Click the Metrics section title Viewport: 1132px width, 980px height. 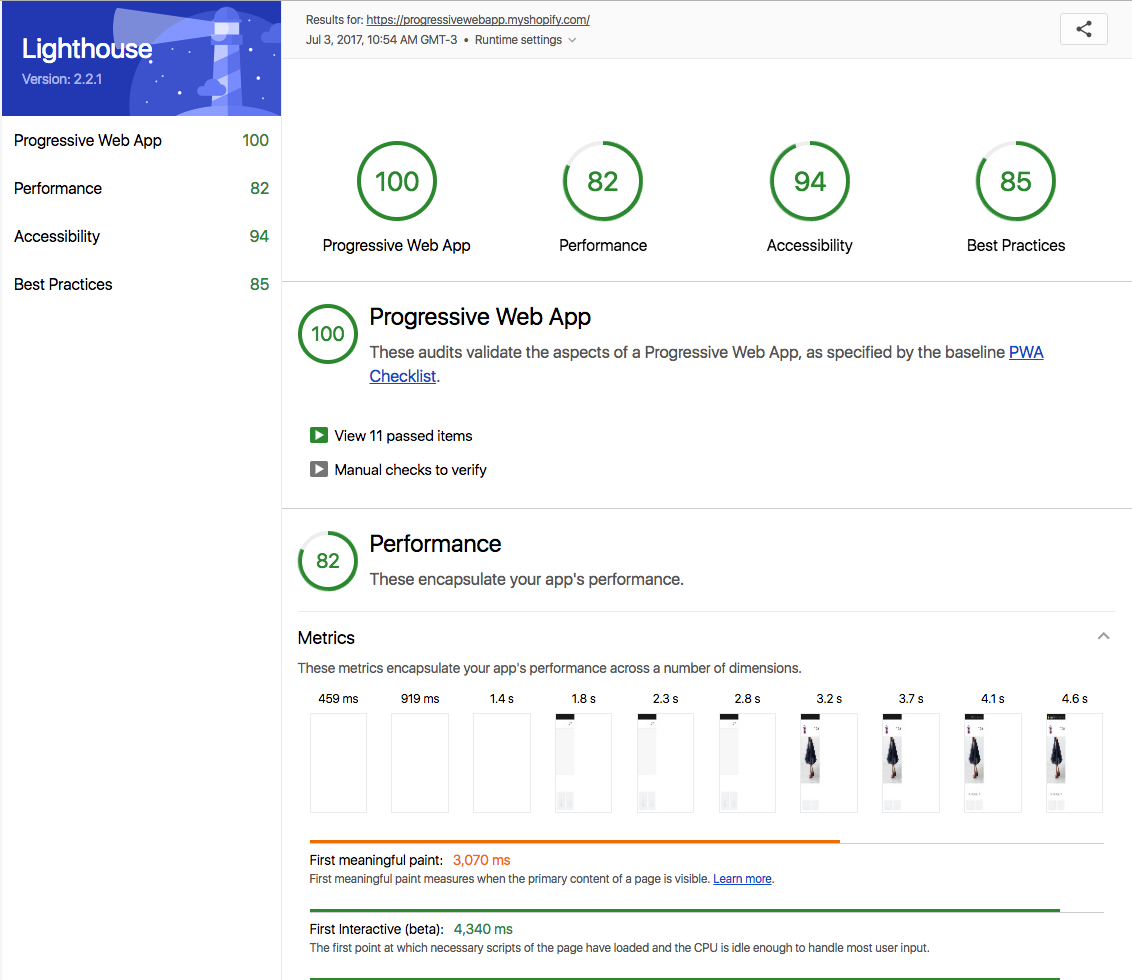(x=326, y=638)
